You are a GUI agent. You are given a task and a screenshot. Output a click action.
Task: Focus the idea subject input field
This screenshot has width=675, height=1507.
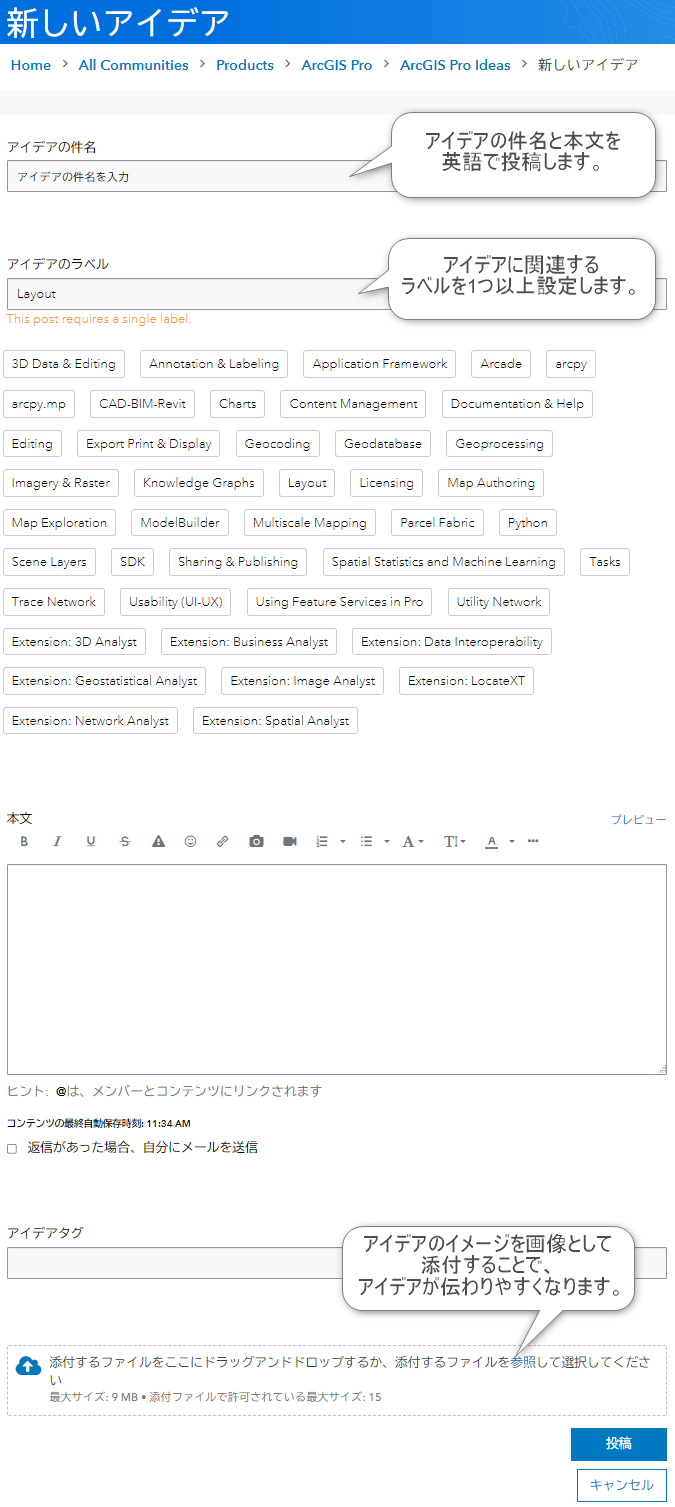[x=336, y=177]
